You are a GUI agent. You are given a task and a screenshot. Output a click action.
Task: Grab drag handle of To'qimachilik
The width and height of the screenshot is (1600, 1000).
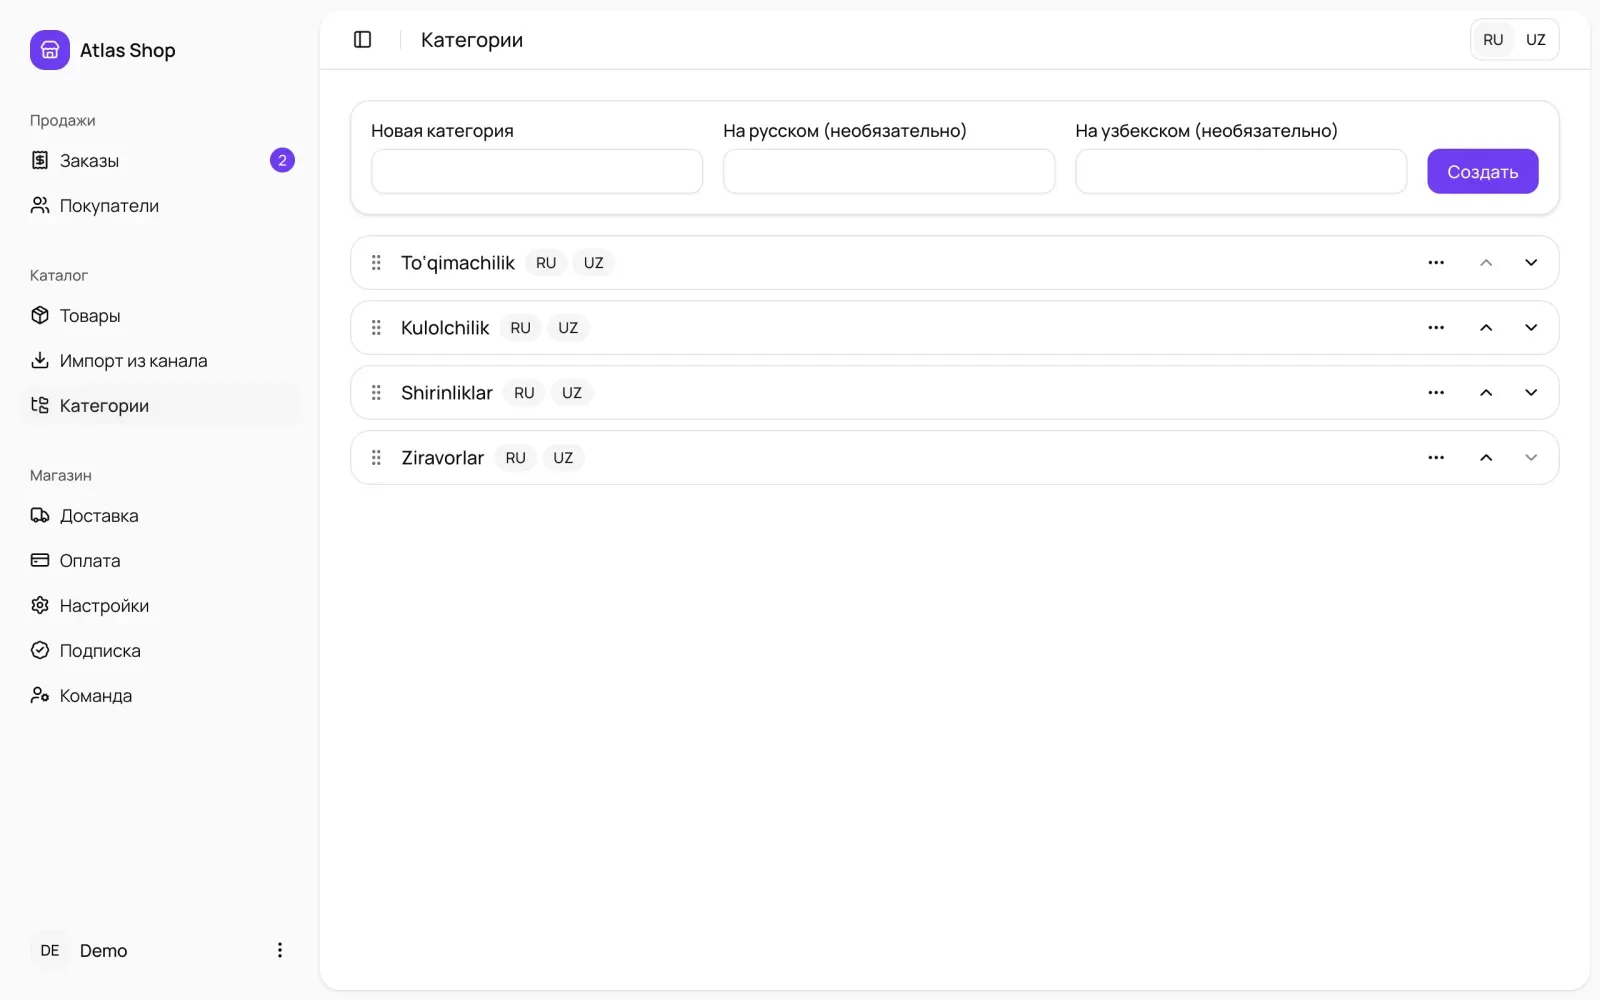(x=376, y=263)
